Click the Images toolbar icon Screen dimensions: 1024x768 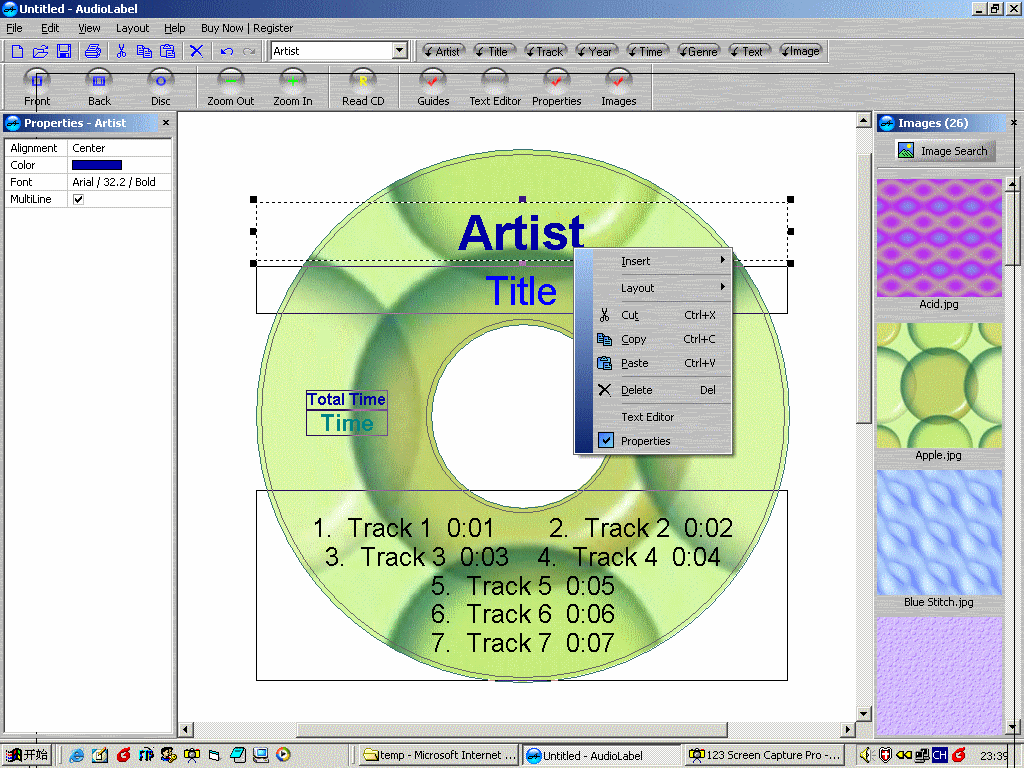click(x=618, y=87)
